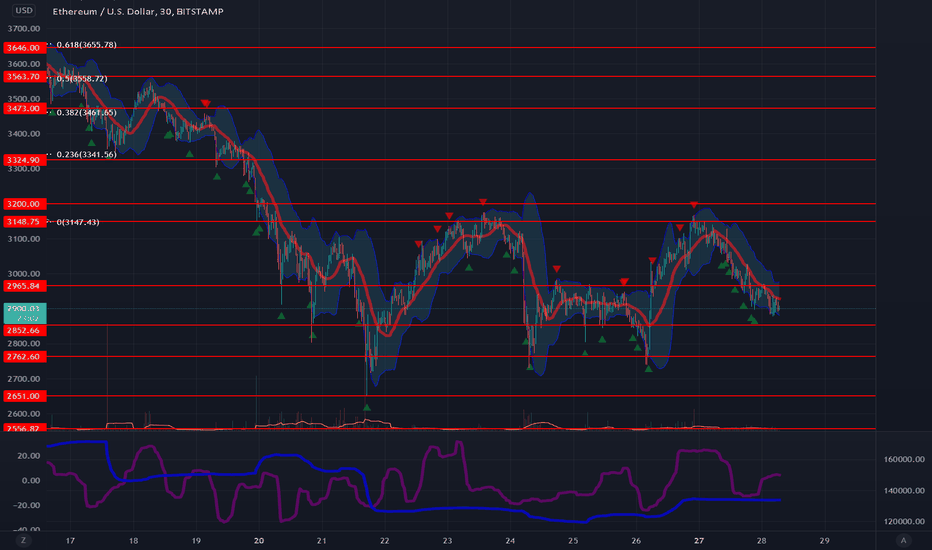The image size is (932, 550).
Task: Select the 0.236(3341.56) Fibonacci level label
Action: click(x=86, y=154)
